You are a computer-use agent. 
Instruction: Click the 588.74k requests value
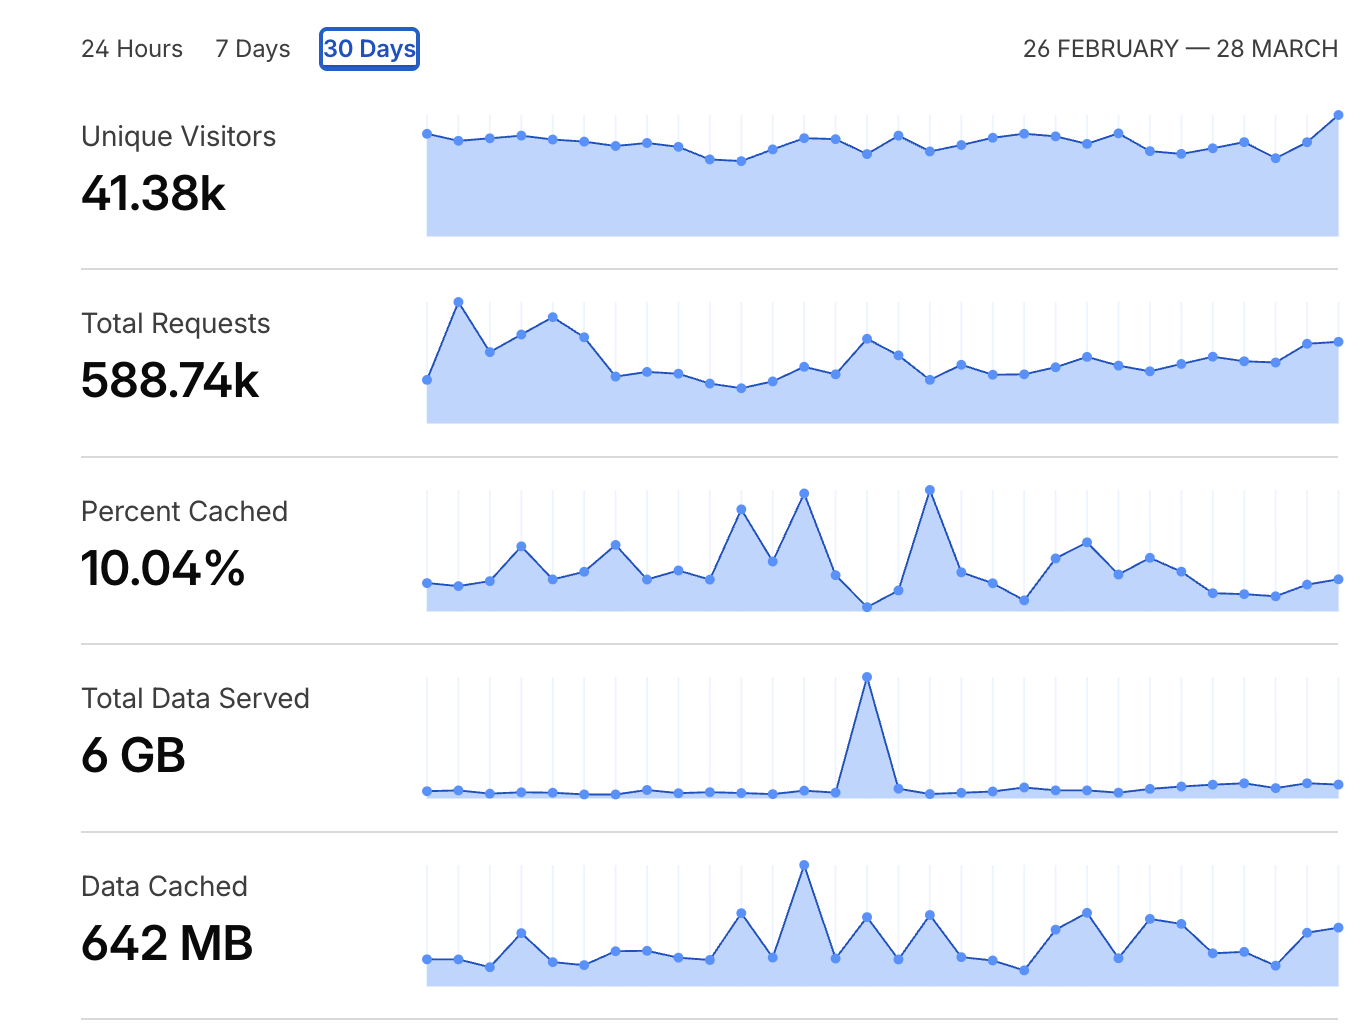pos(170,381)
